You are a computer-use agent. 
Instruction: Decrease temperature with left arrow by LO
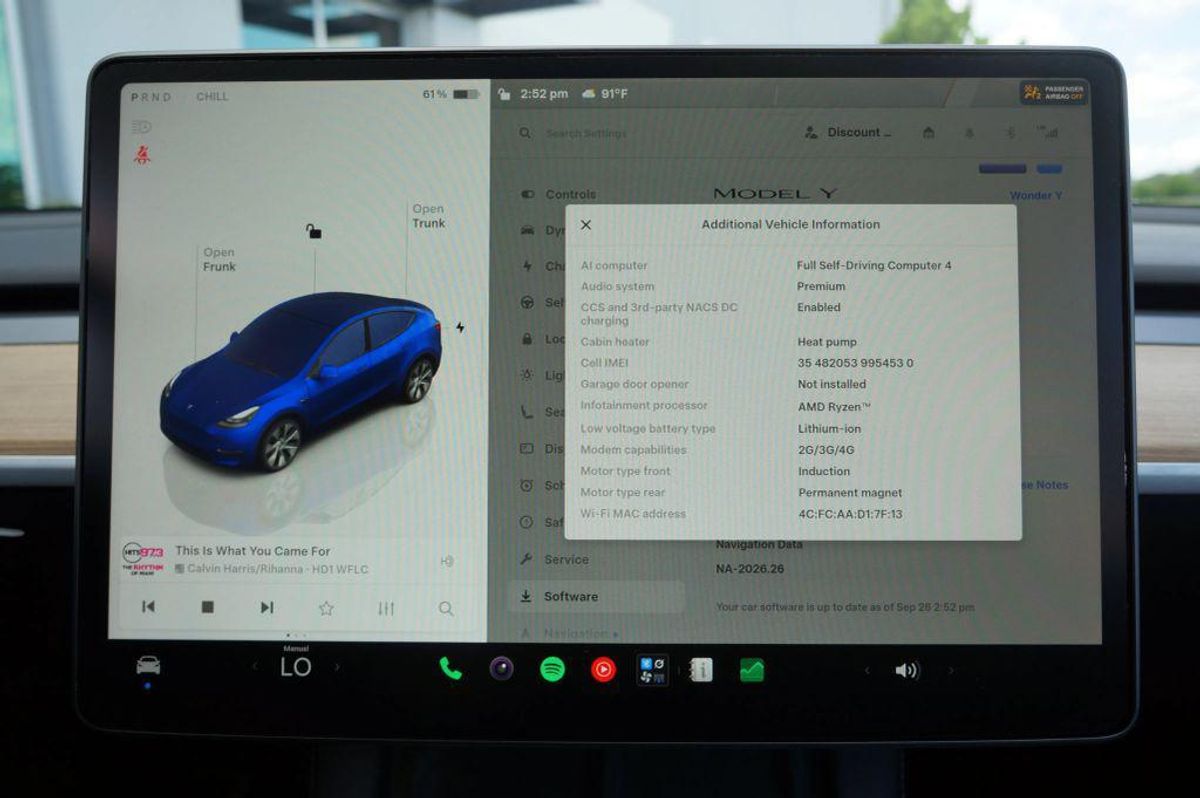coord(255,667)
